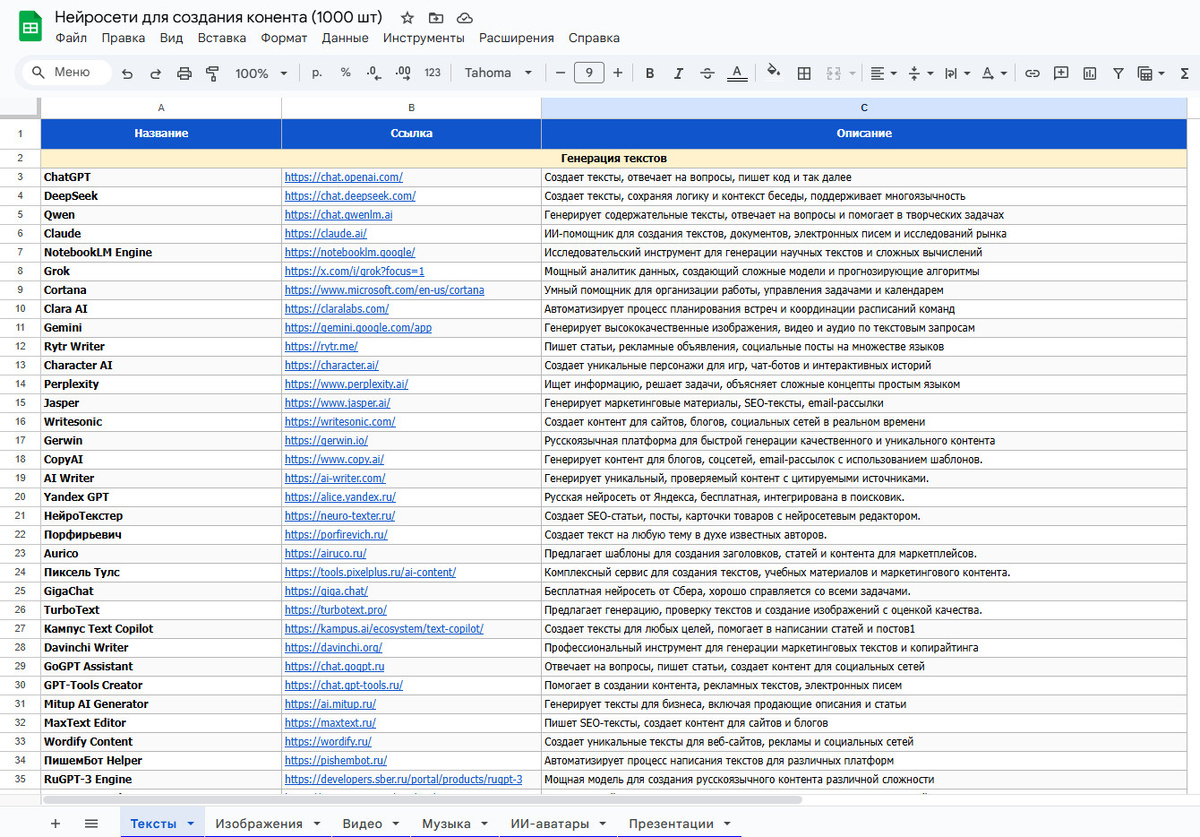Format as currency (р.)
Viewport: 1200px width, 837px height.
click(317, 73)
